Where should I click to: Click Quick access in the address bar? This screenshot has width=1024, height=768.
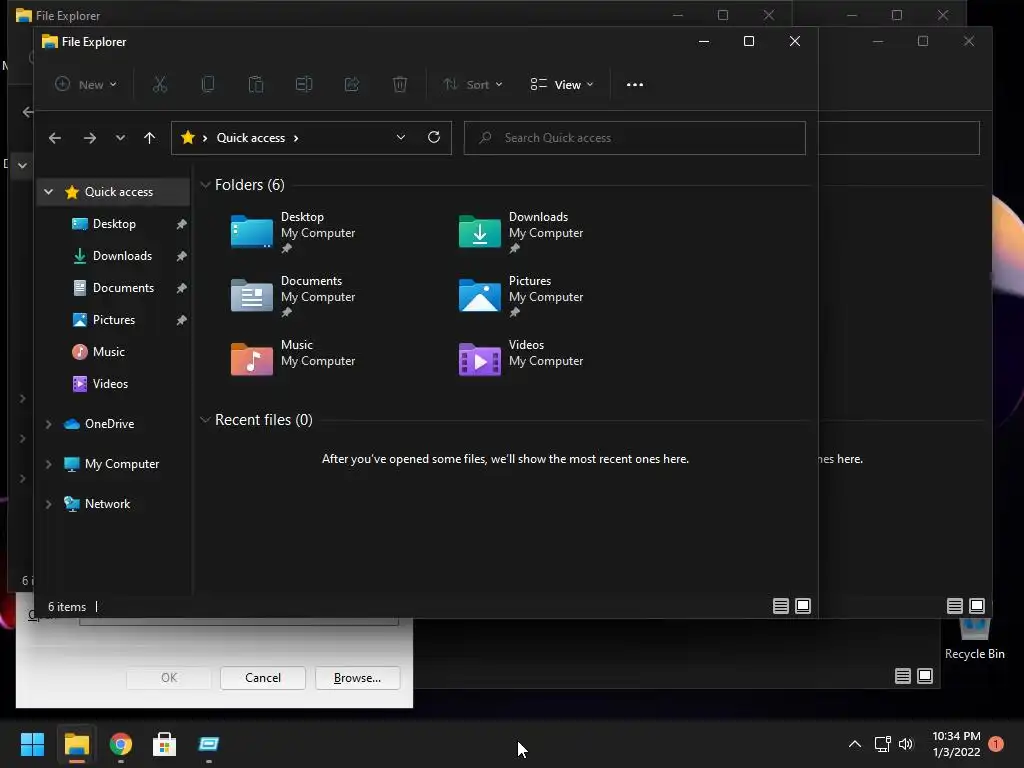click(251, 138)
